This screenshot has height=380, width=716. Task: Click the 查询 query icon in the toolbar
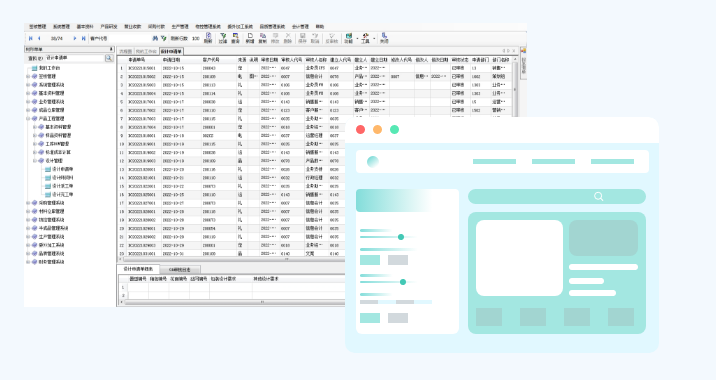tap(236, 38)
